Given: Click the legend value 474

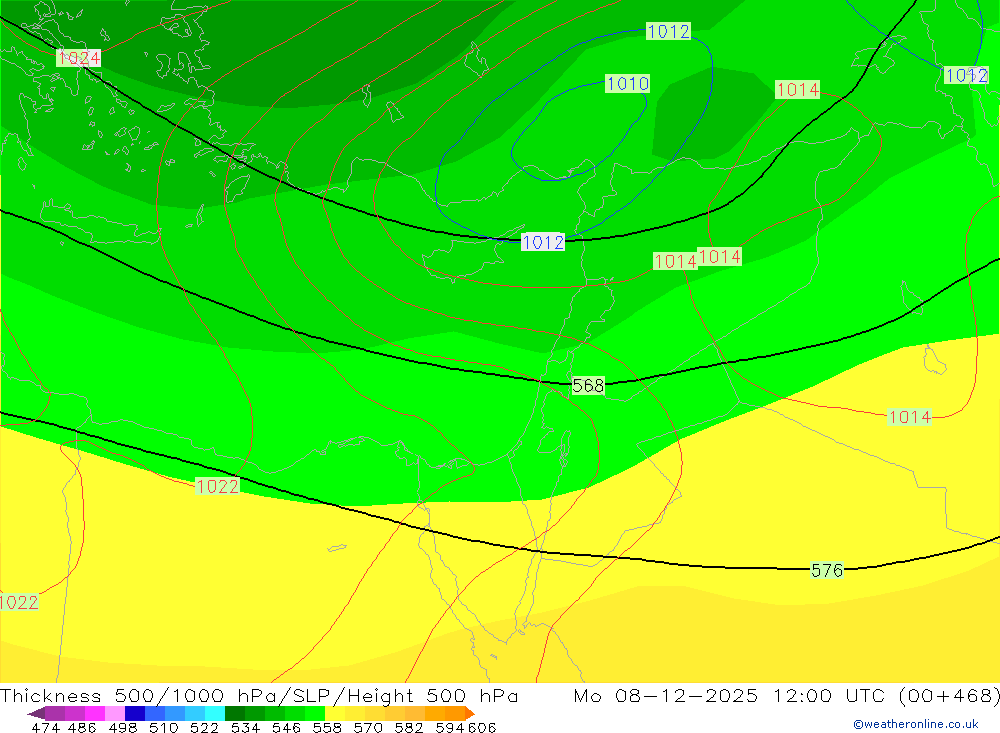Looking at the screenshot, I should tap(45, 727).
